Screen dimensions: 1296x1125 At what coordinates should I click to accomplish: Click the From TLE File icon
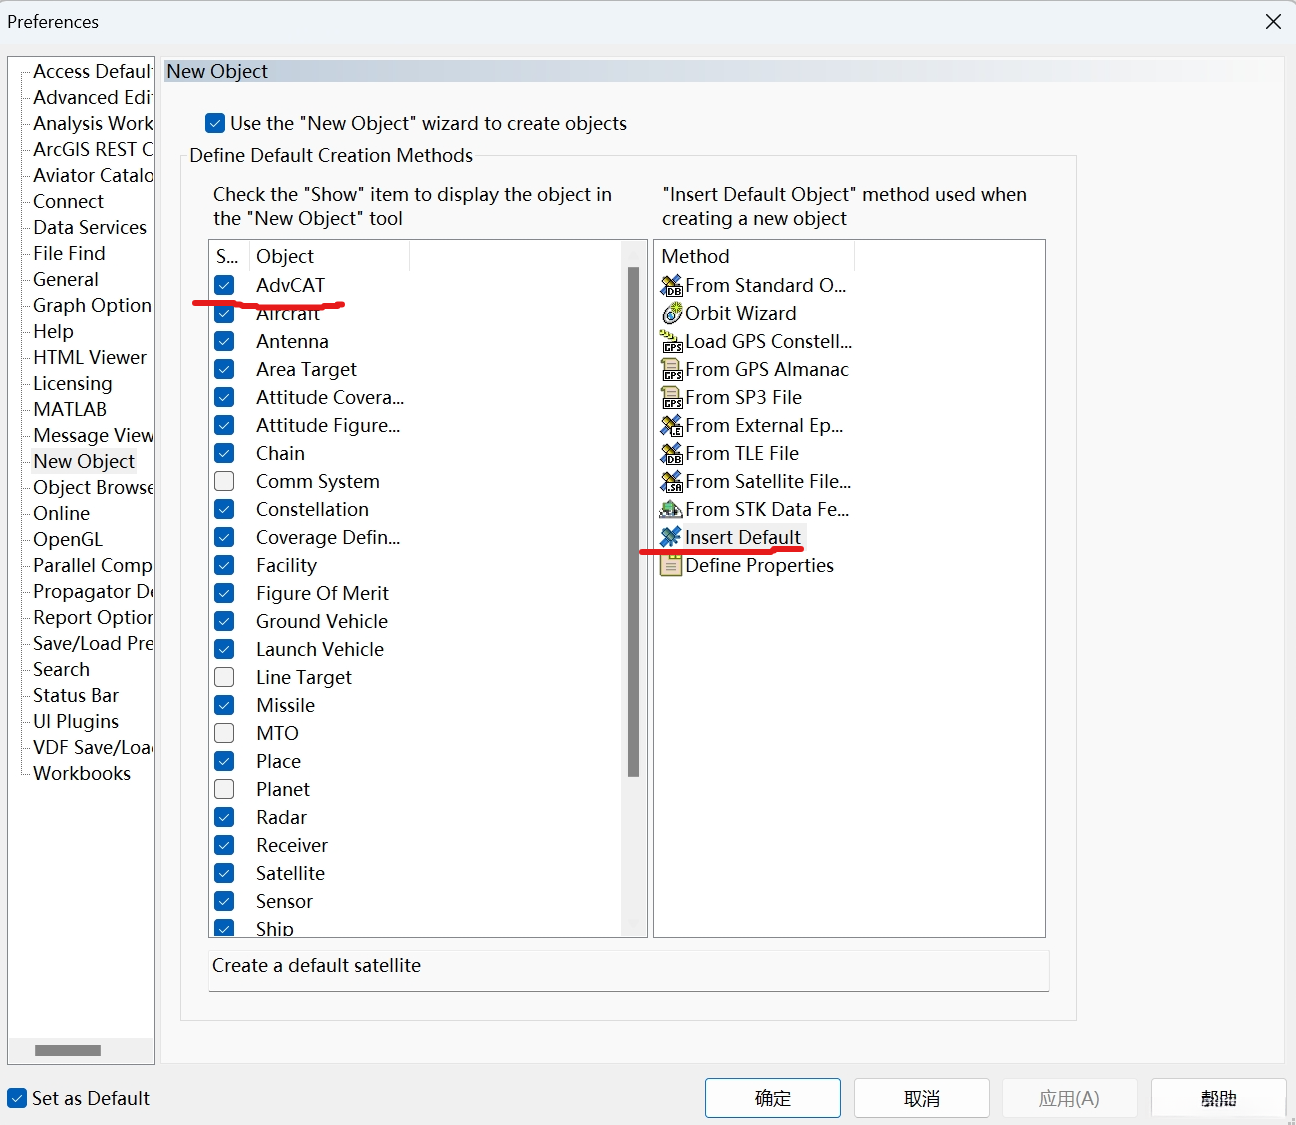tap(671, 454)
